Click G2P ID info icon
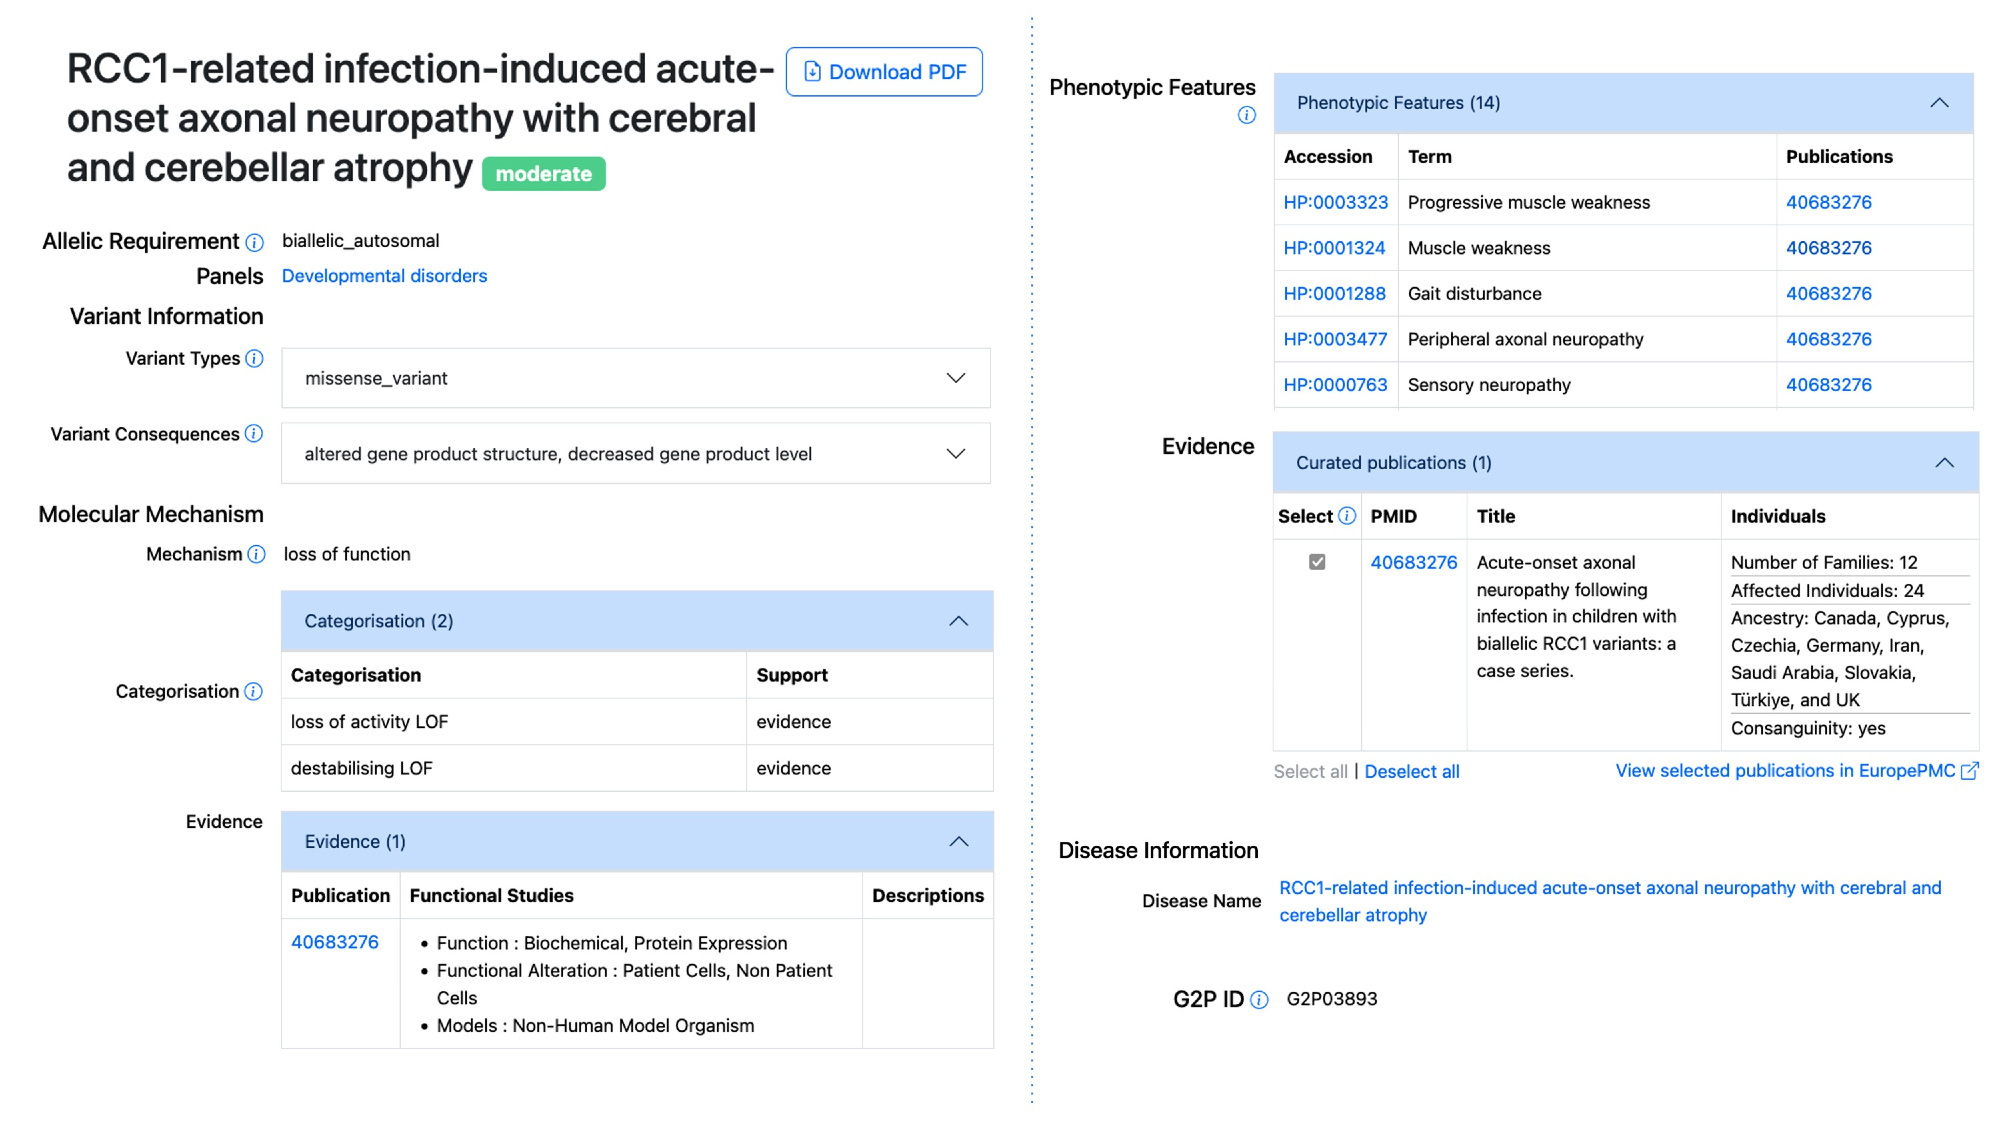The image size is (2000, 1125). 1259,1000
